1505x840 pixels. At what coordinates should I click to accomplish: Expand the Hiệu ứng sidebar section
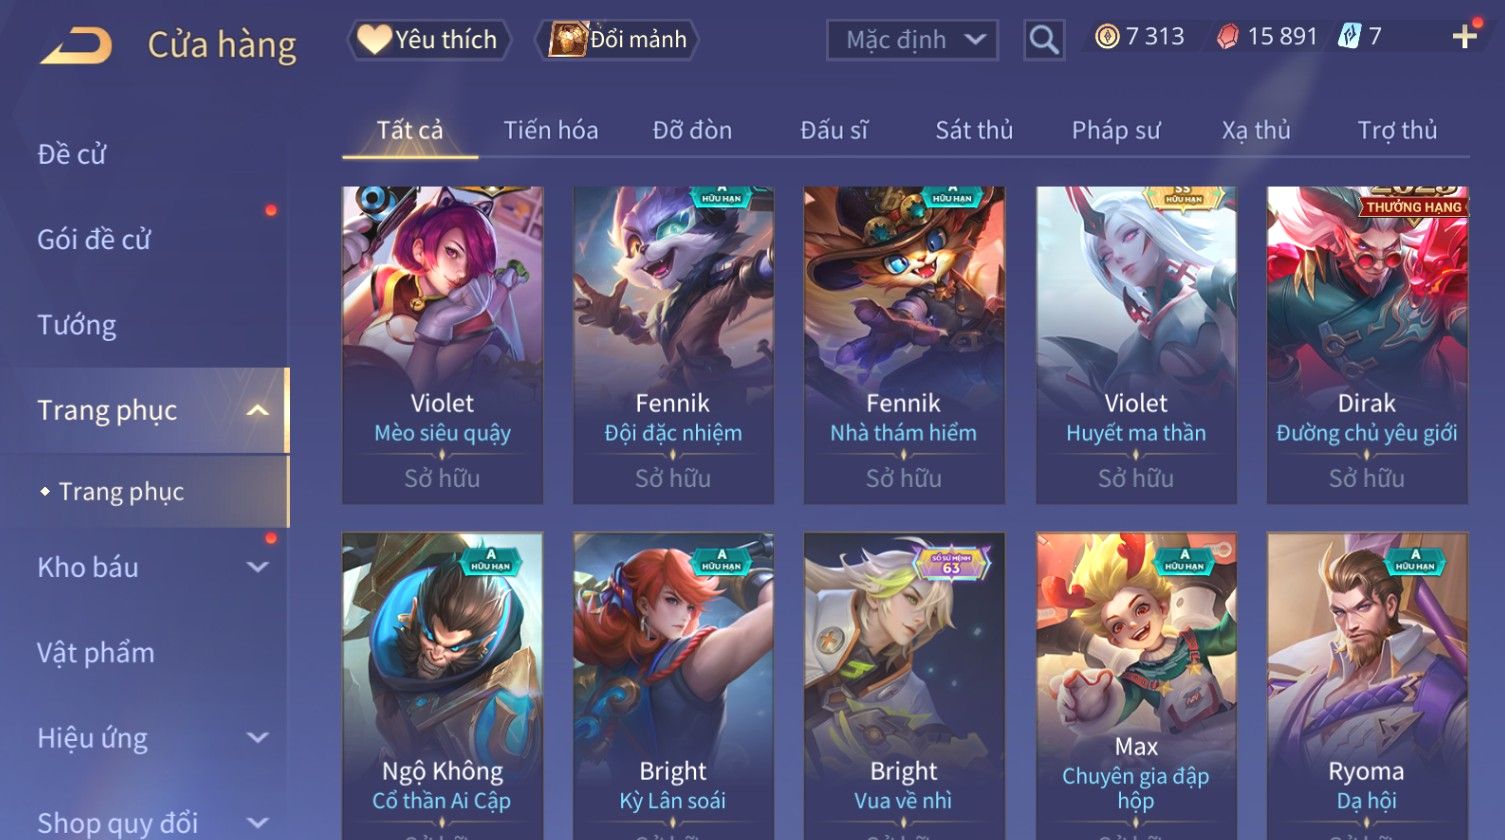tap(257, 738)
